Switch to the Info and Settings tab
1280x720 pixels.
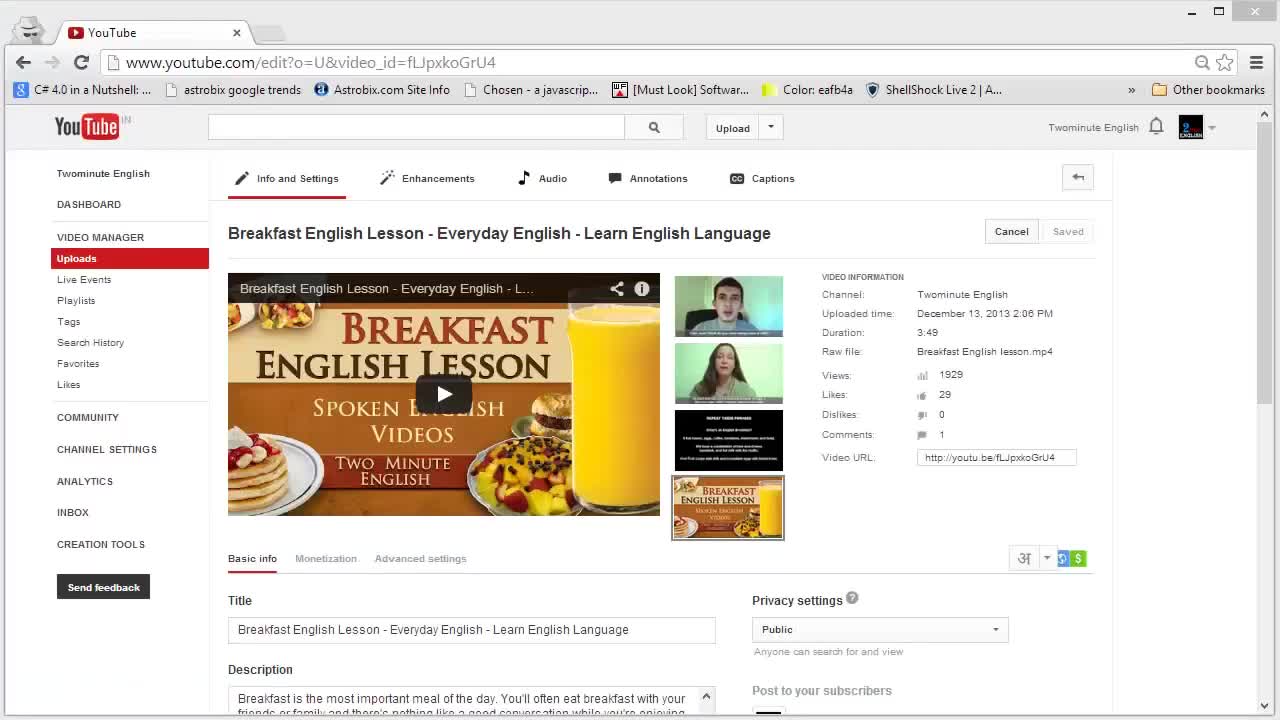coord(287,179)
